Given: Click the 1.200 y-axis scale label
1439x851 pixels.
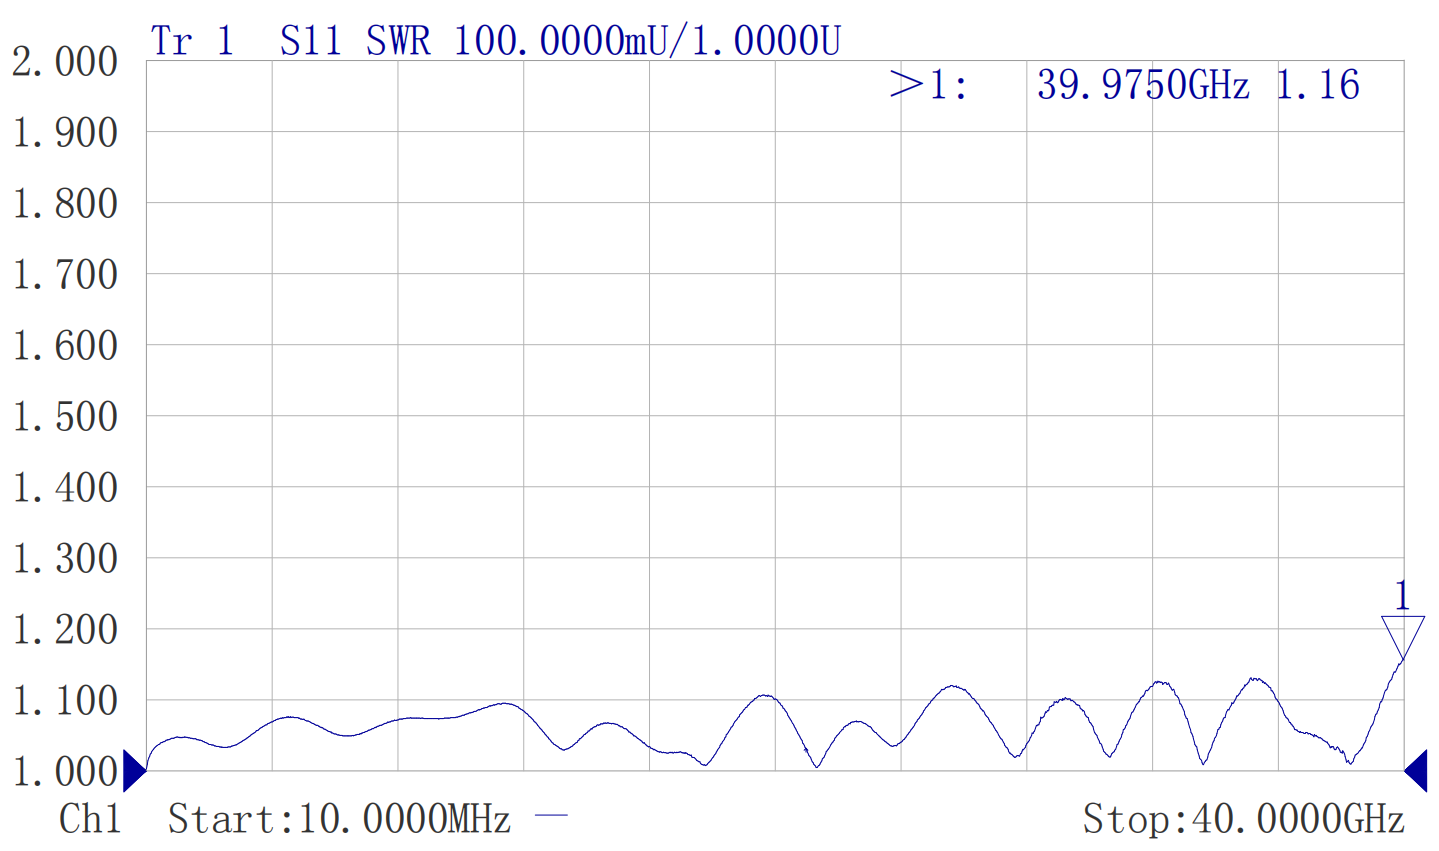Looking at the screenshot, I should click(x=65, y=630).
